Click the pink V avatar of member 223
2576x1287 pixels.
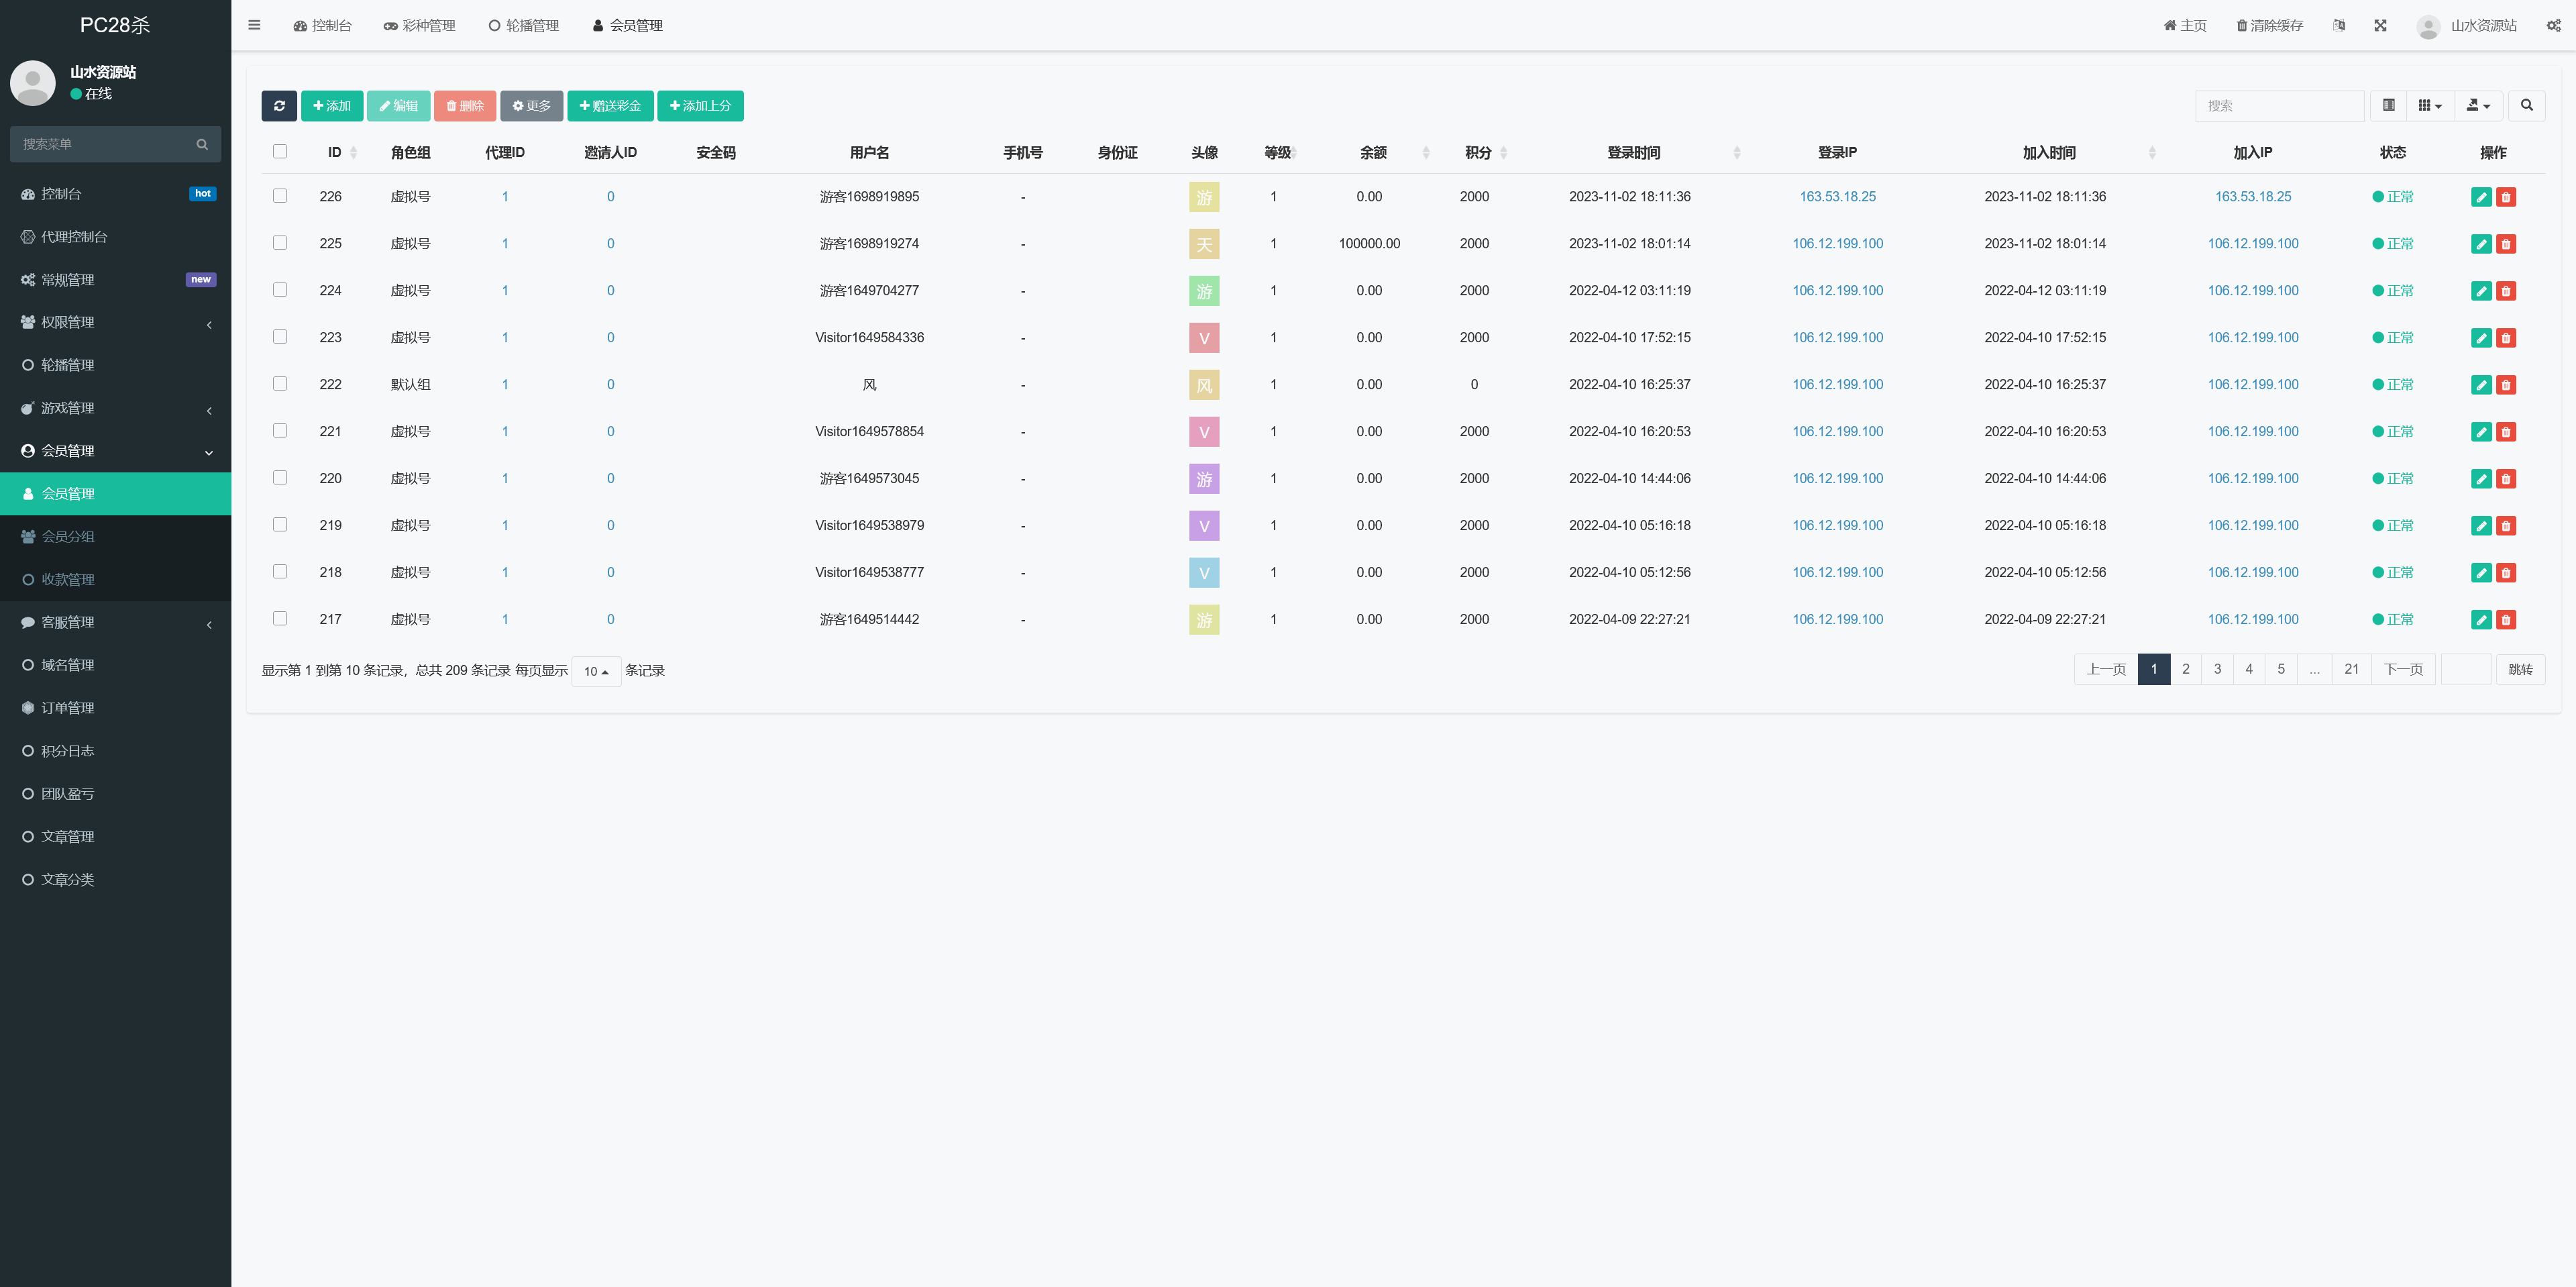(x=1204, y=338)
